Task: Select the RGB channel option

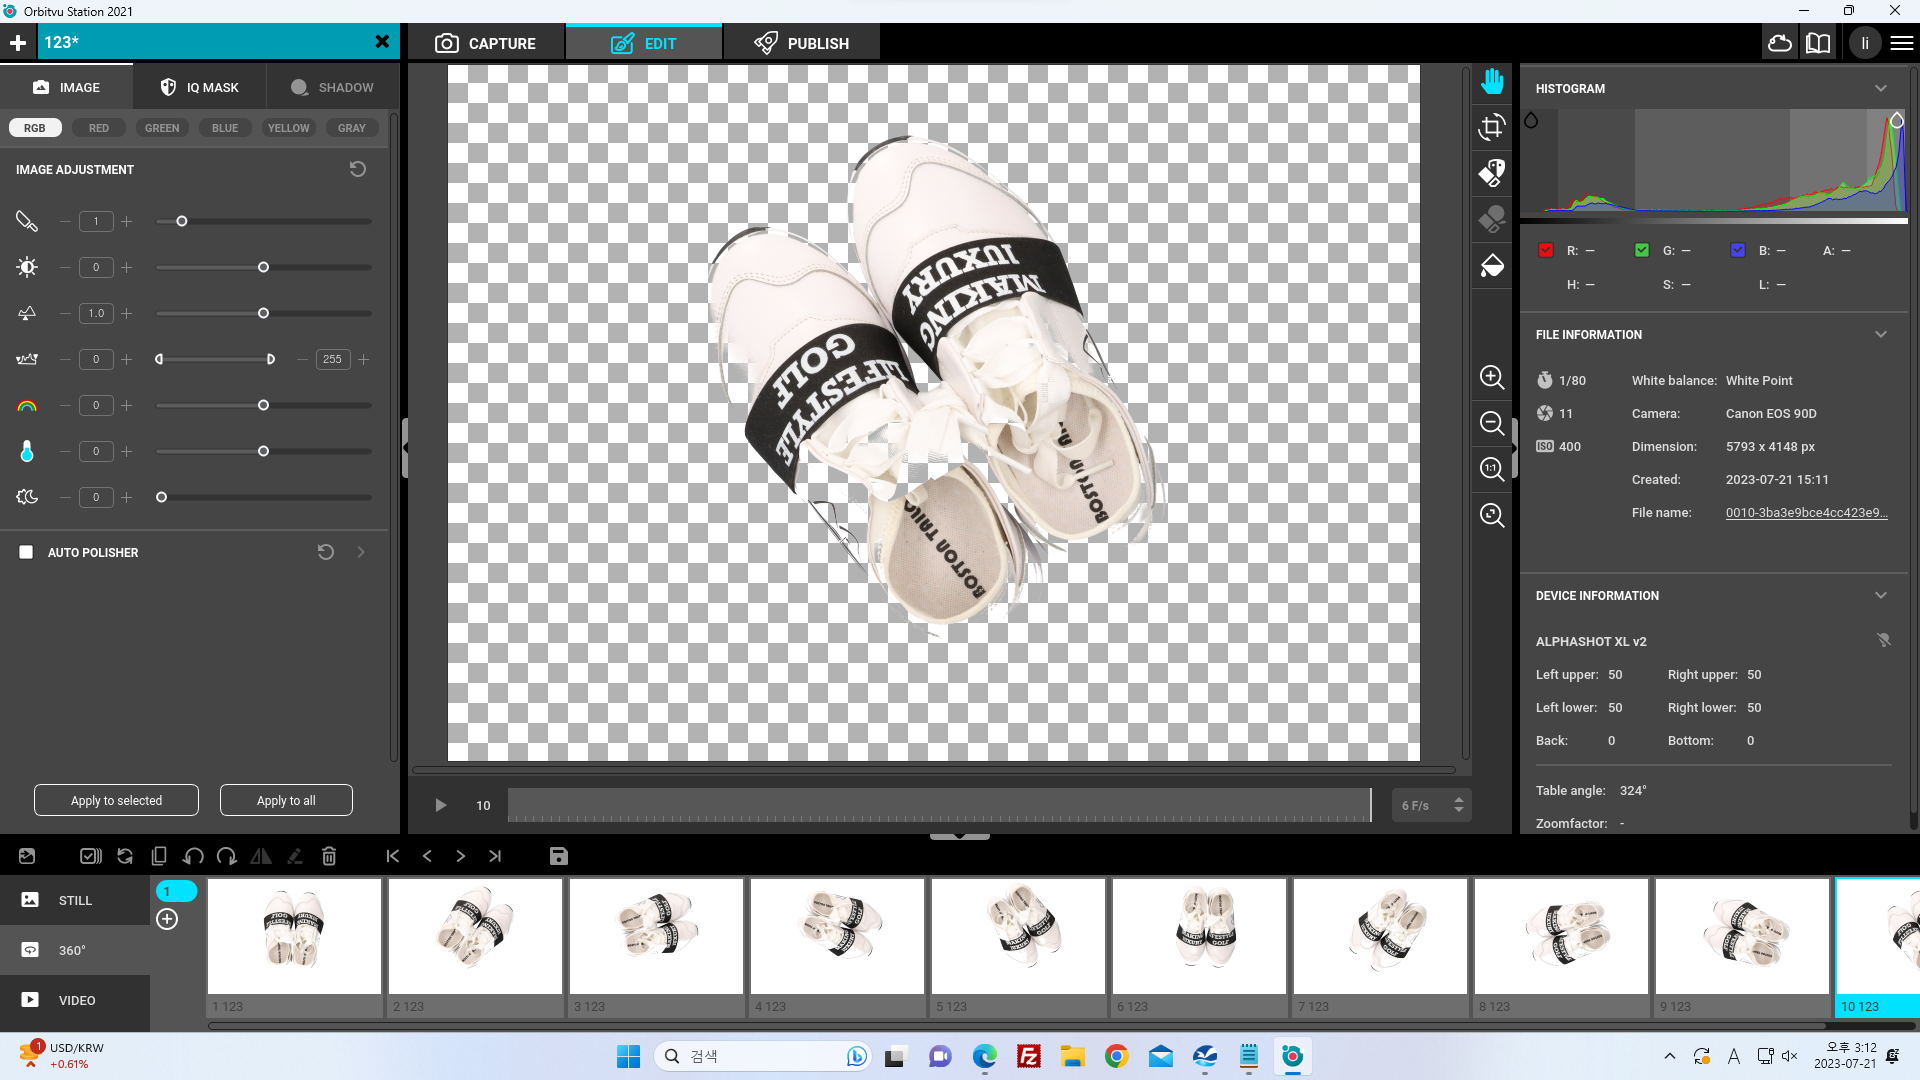Action: coord(35,128)
